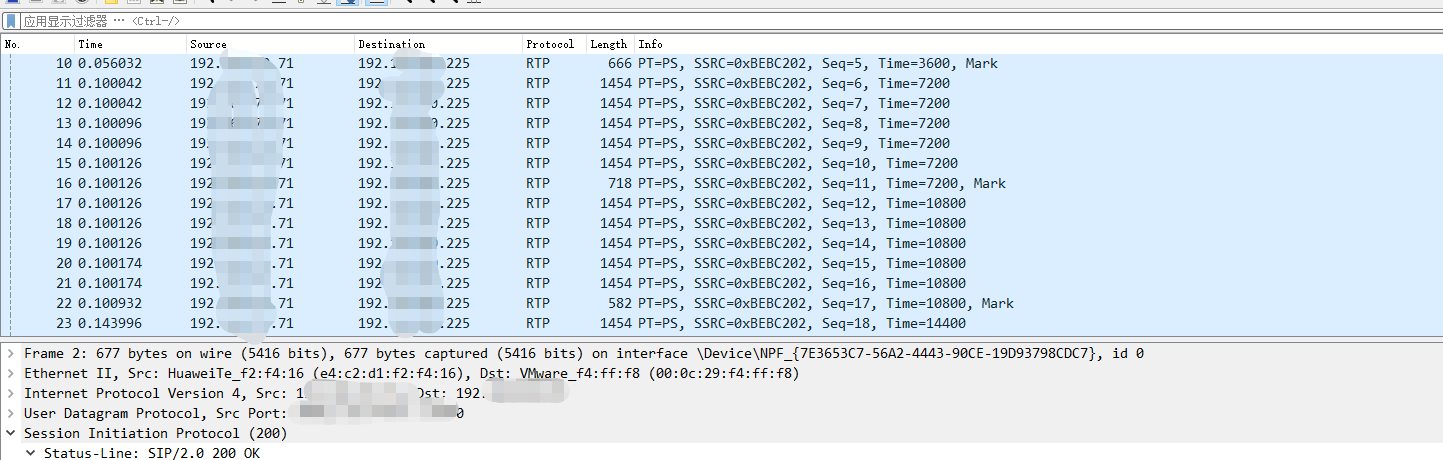Expand the Ethernet II tree node
This screenshot has width=1443, height=460.
[x=10, y=373]
